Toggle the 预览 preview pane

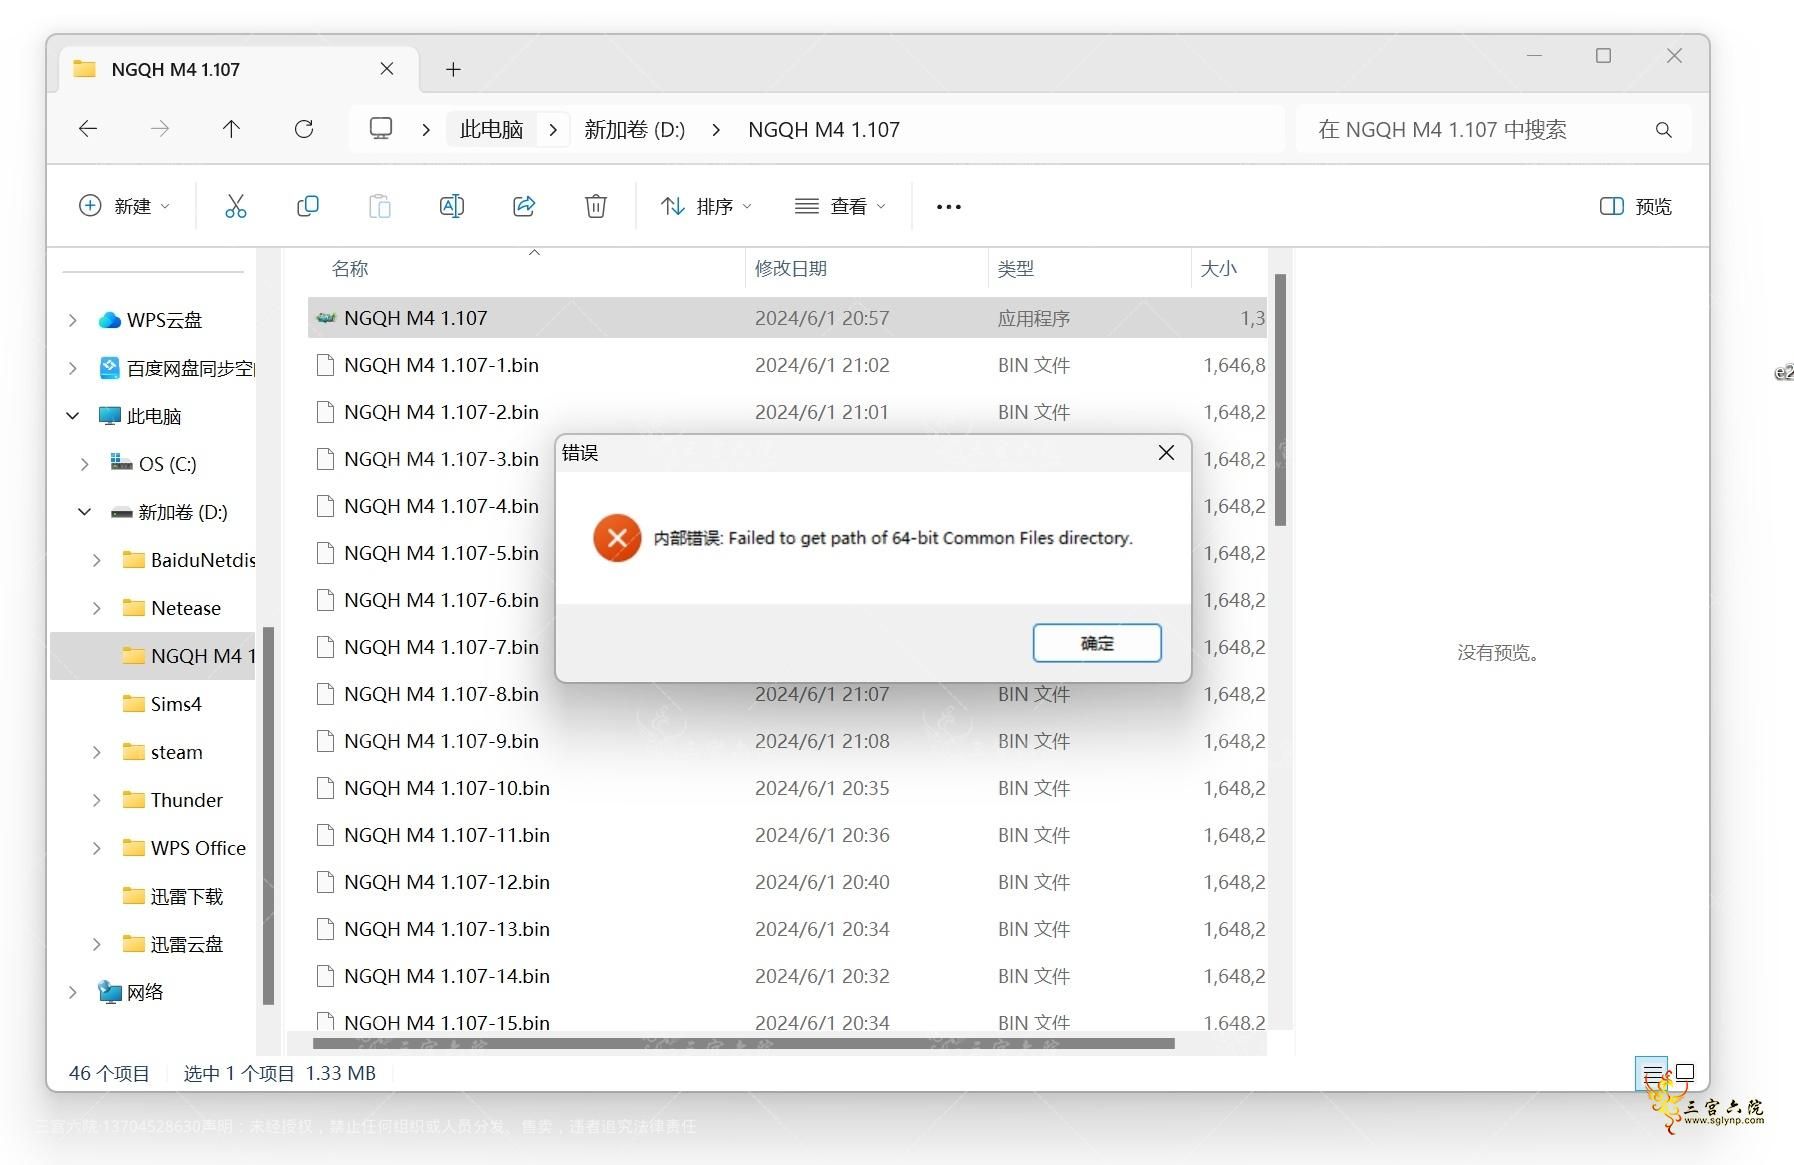pyautogui.click(x=1636, y=206)
